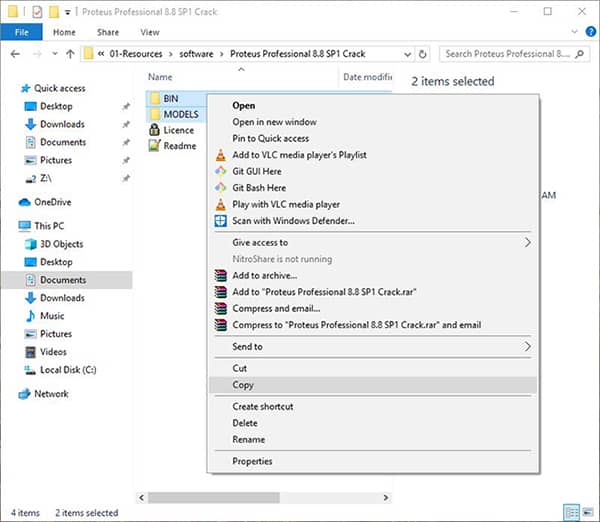Click the horizontal scrollbar right arrow
Screen dimensions: 600x522
(x=386, y=498)
